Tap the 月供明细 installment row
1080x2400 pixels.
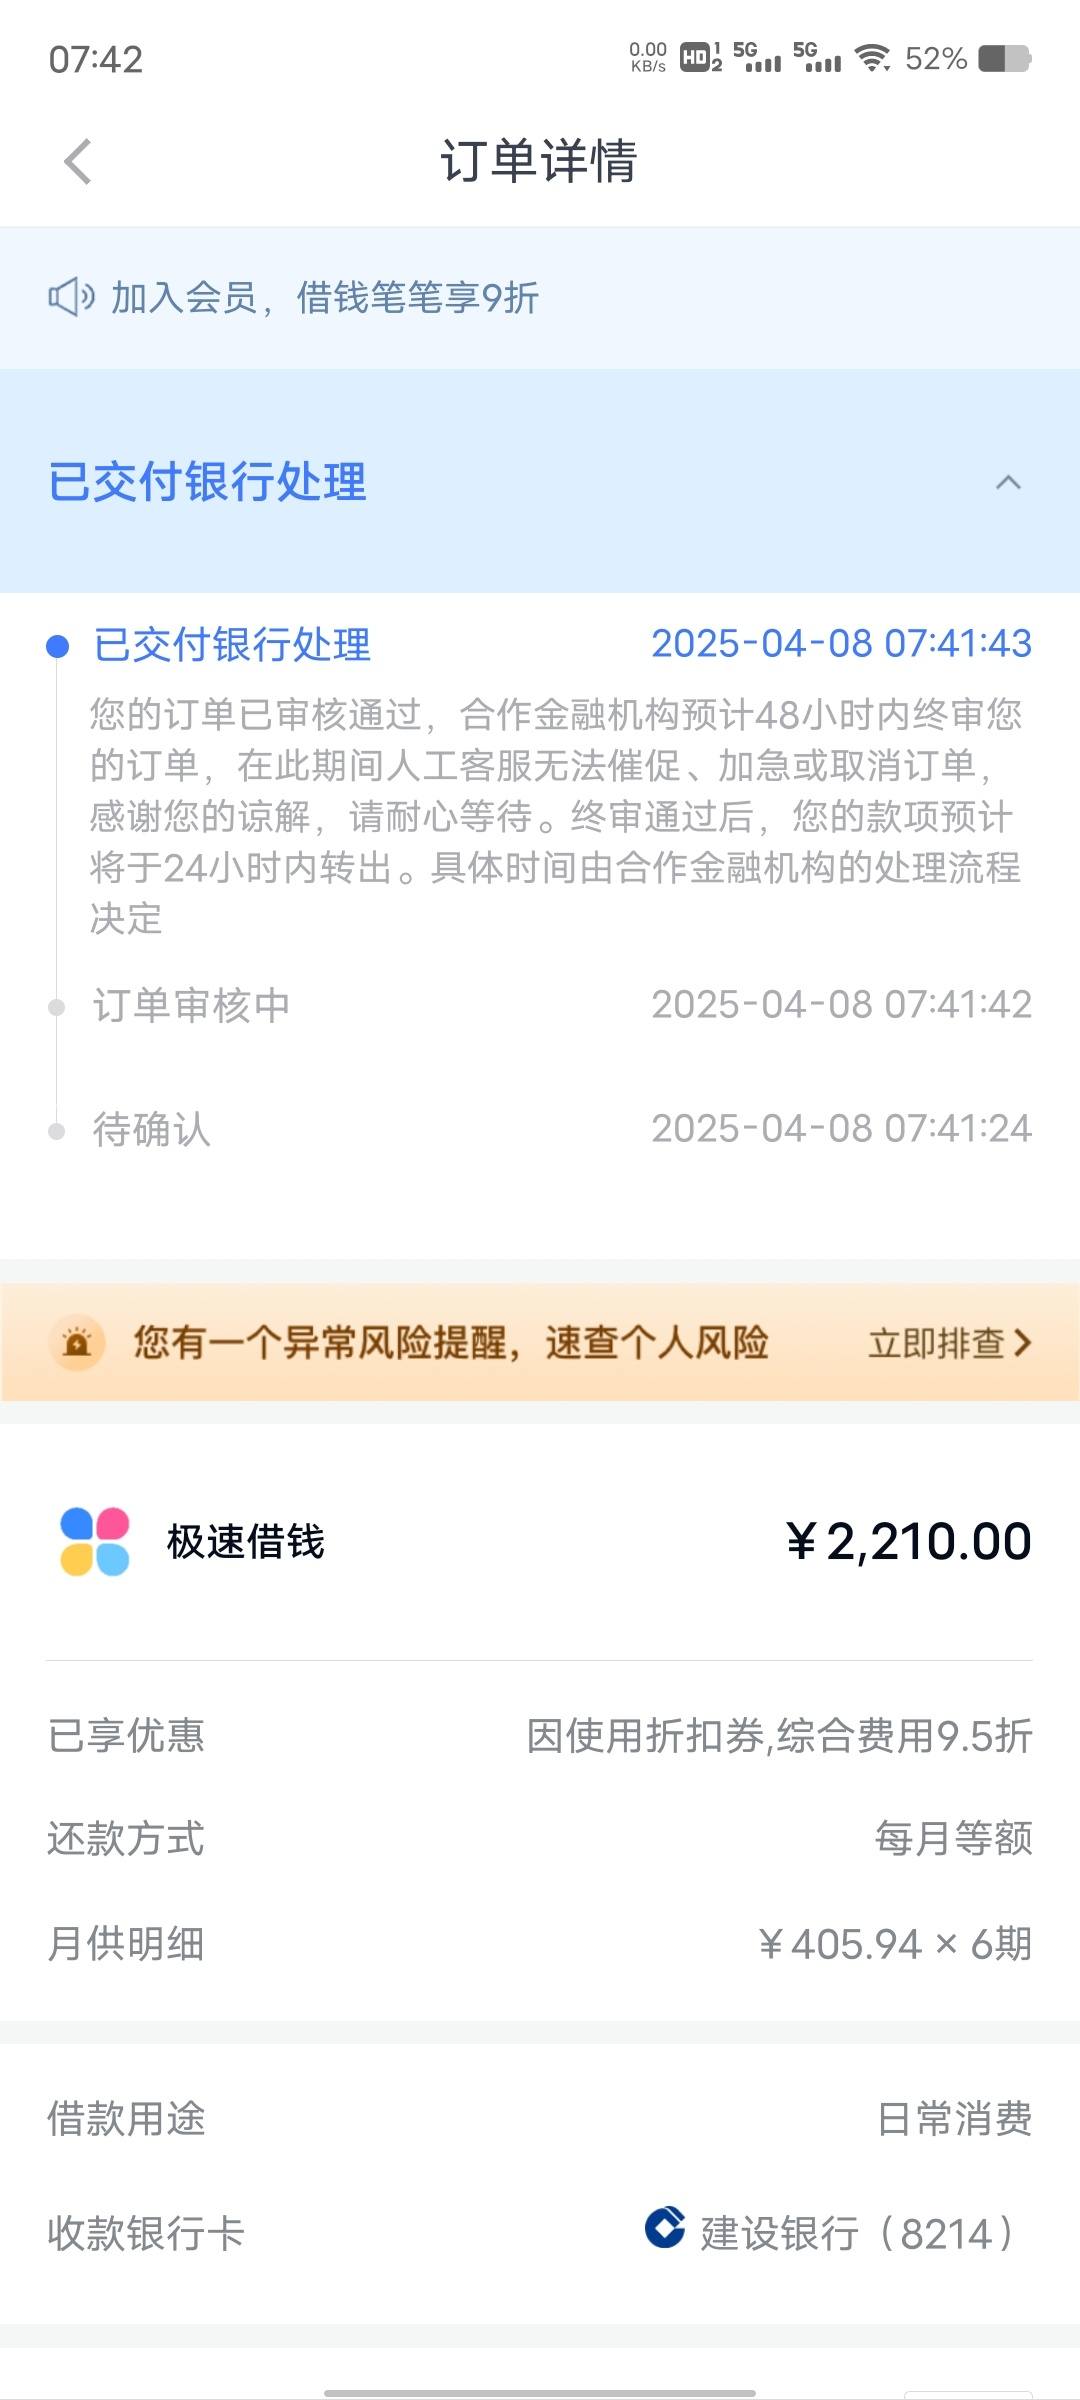click(540, 1944)
